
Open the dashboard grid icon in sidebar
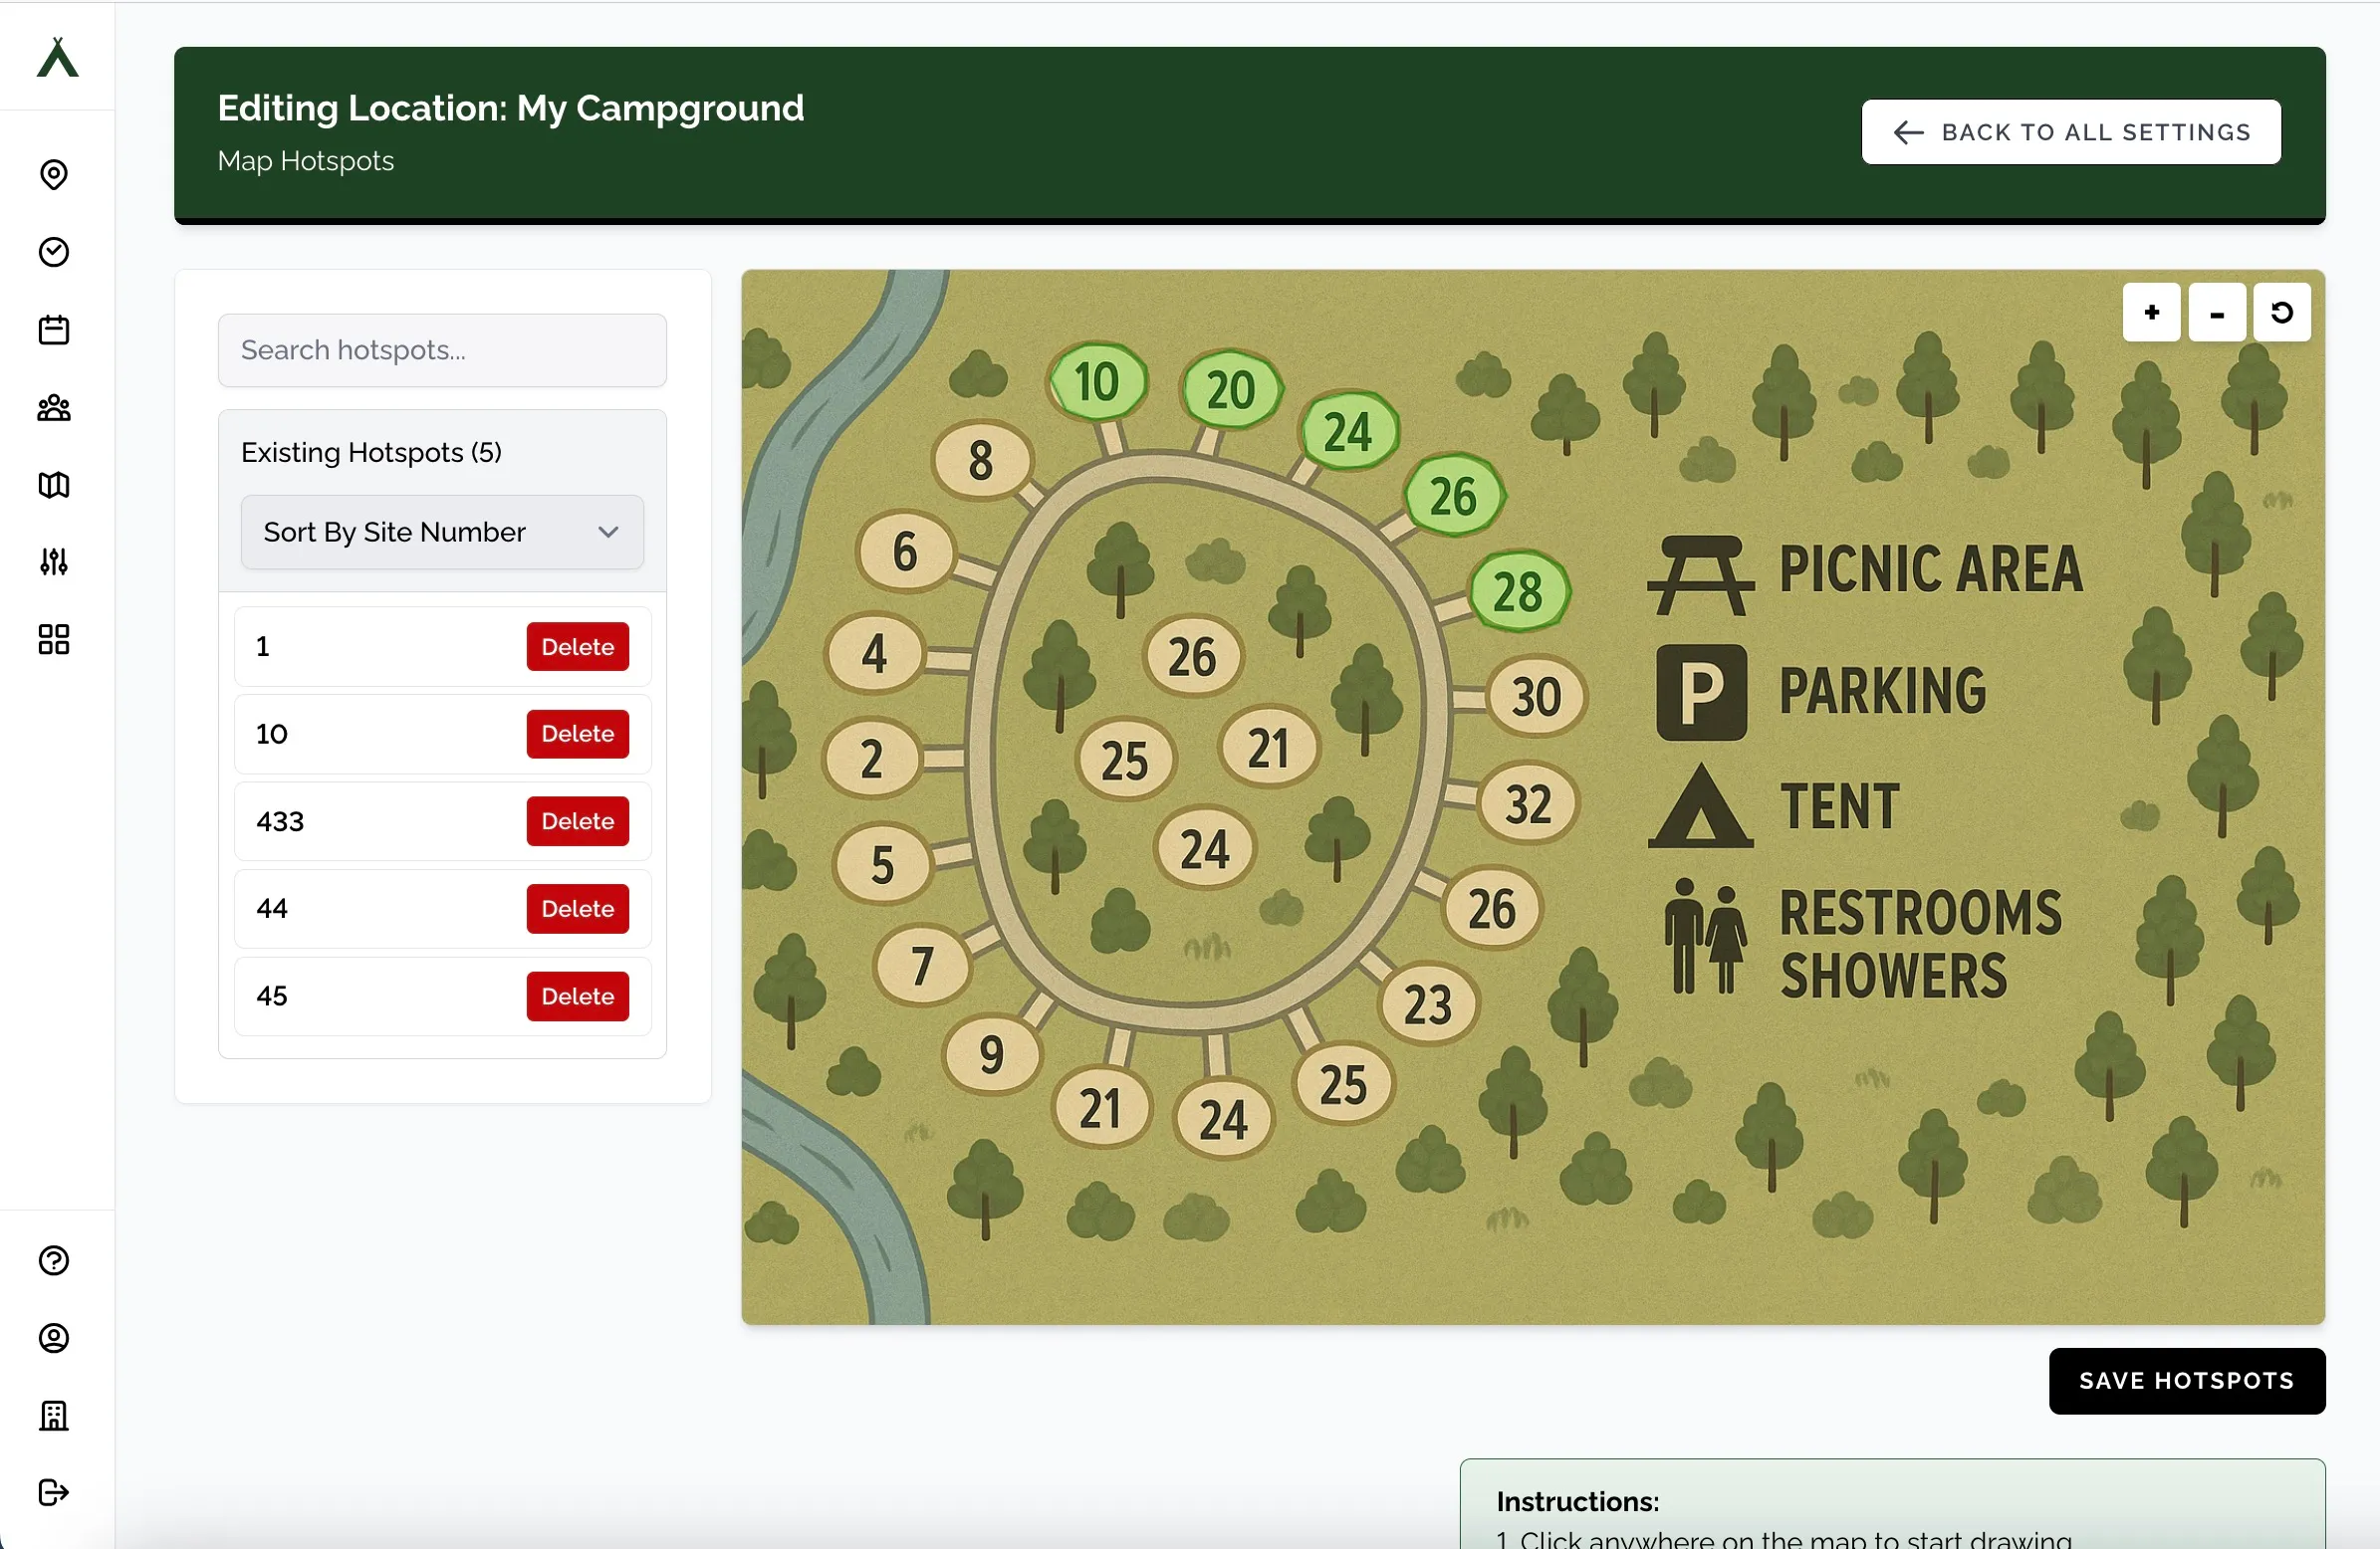pyautogui.click(x=54, y=640)
